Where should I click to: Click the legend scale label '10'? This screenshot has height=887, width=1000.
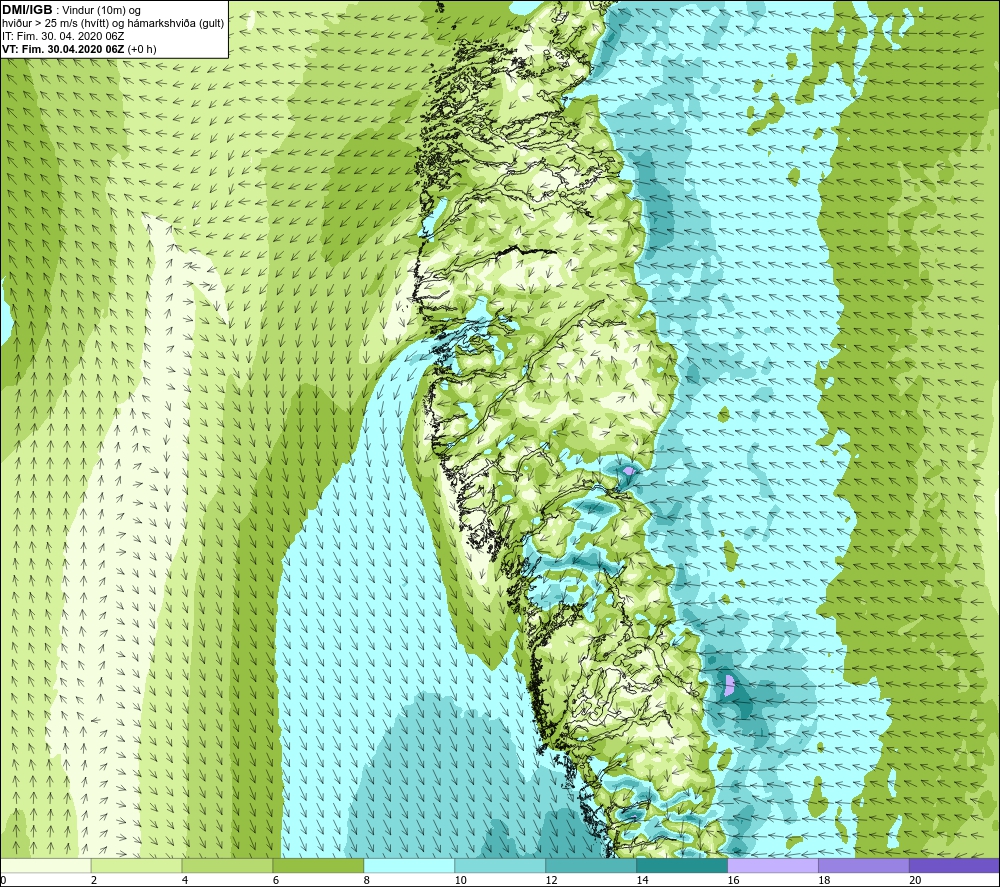pos(460,880)
